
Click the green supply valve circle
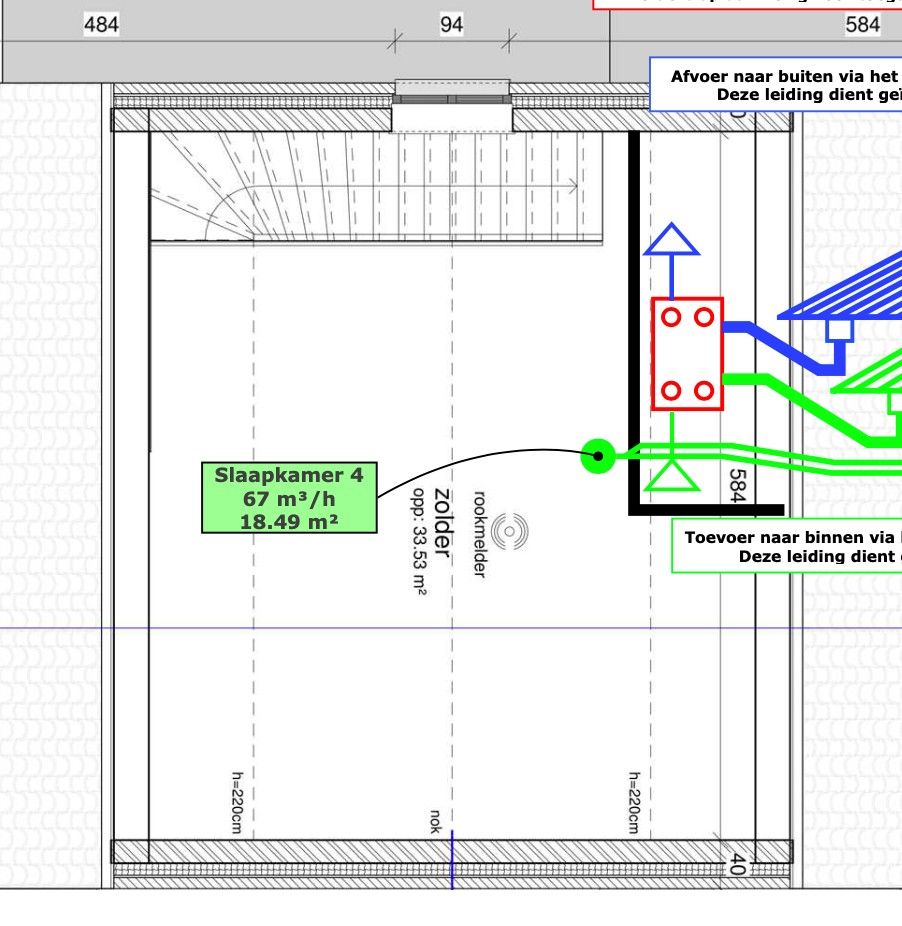pos(598,457)
